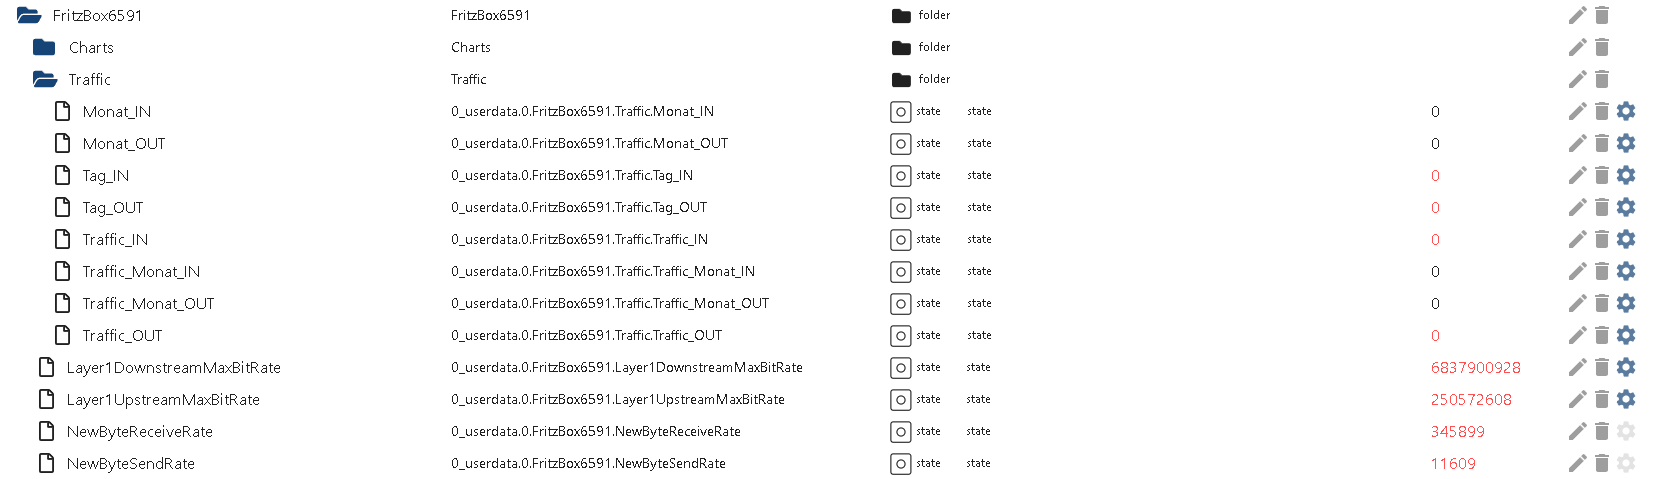The image size is (1656, 479).
Task: Edit the Monat_IN object with pencil icon
Action: click(1577, 111)
